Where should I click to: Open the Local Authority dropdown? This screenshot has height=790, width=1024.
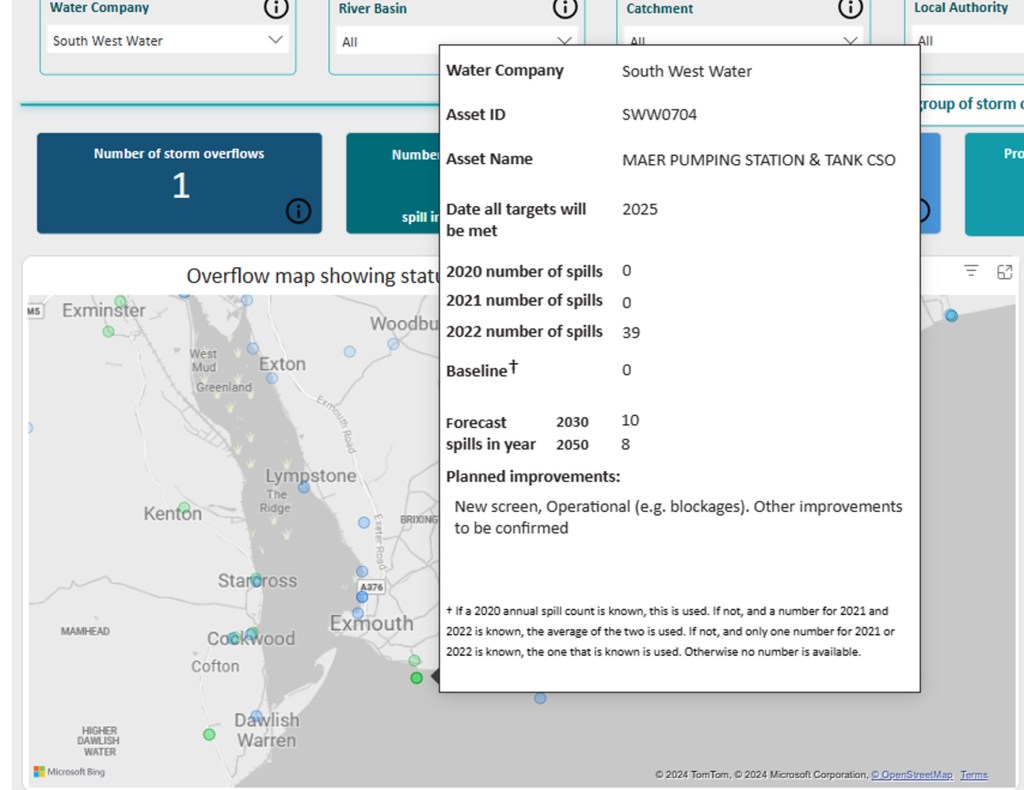(x=965, y=41)
